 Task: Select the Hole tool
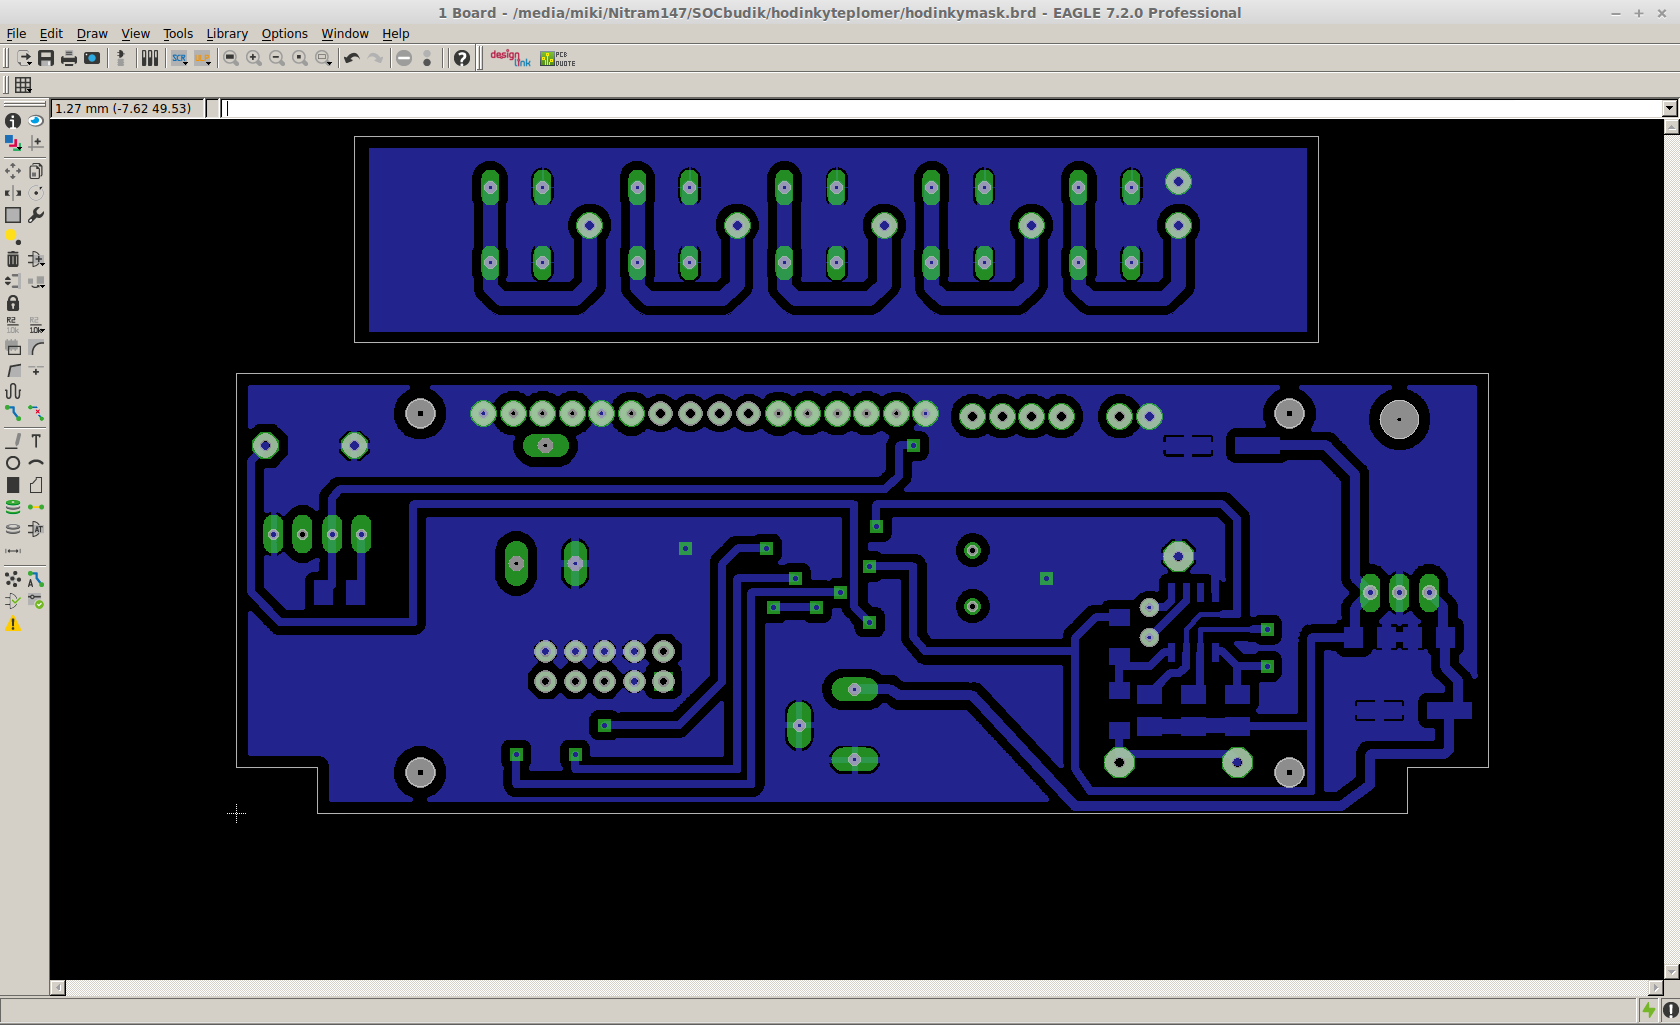pos(13,529)
